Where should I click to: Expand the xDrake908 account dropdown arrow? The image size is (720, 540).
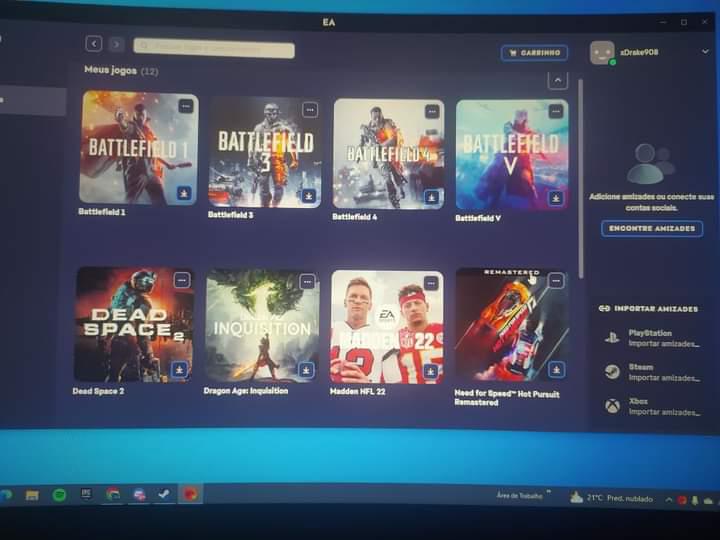(705, 51)
